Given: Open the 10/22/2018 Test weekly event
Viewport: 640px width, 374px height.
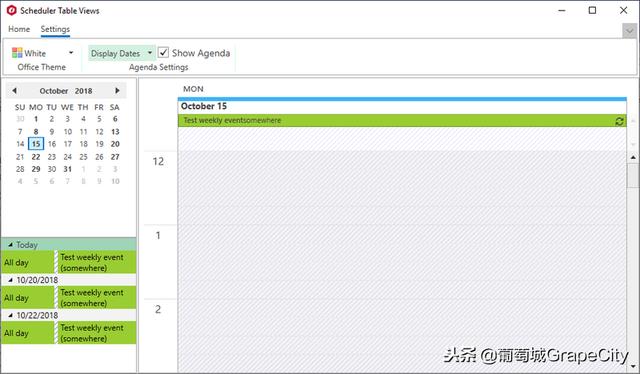Looking at the screenshot, I should coord(97,333).
